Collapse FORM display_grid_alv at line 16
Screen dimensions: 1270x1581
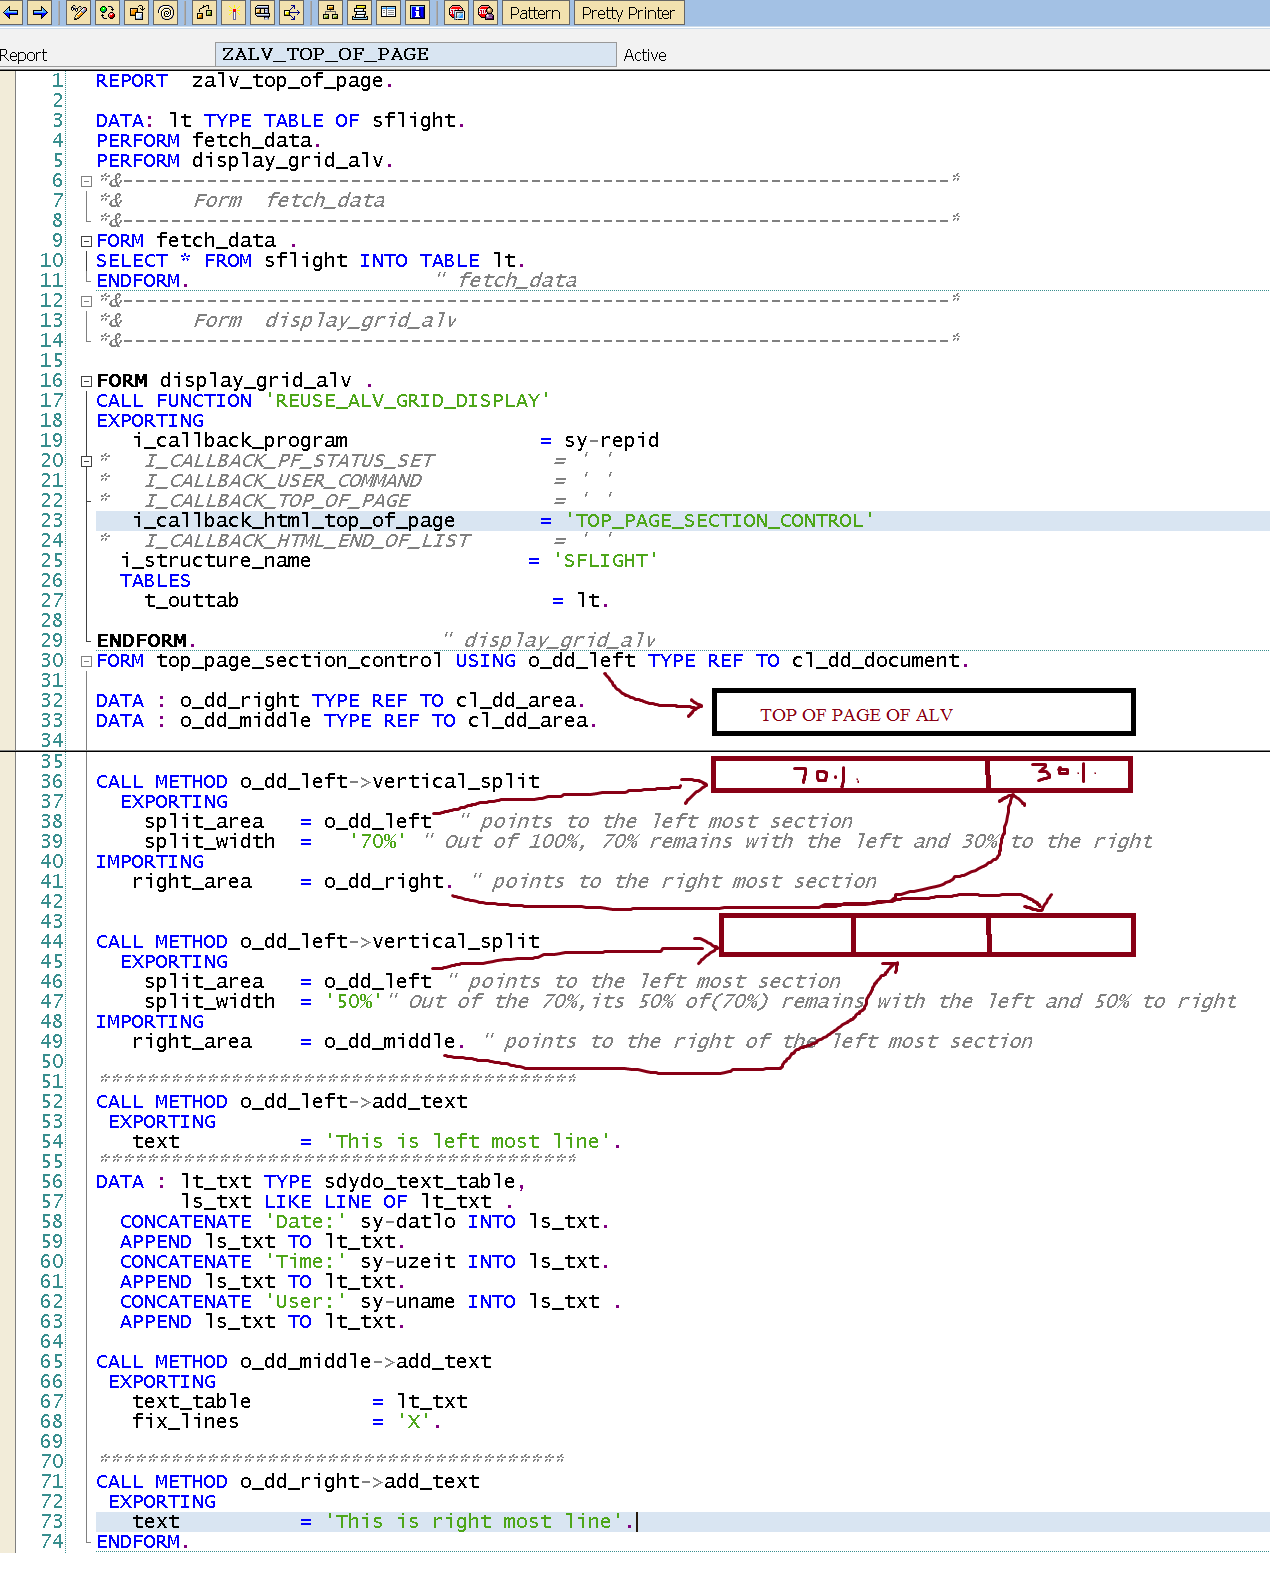[87, 381]
